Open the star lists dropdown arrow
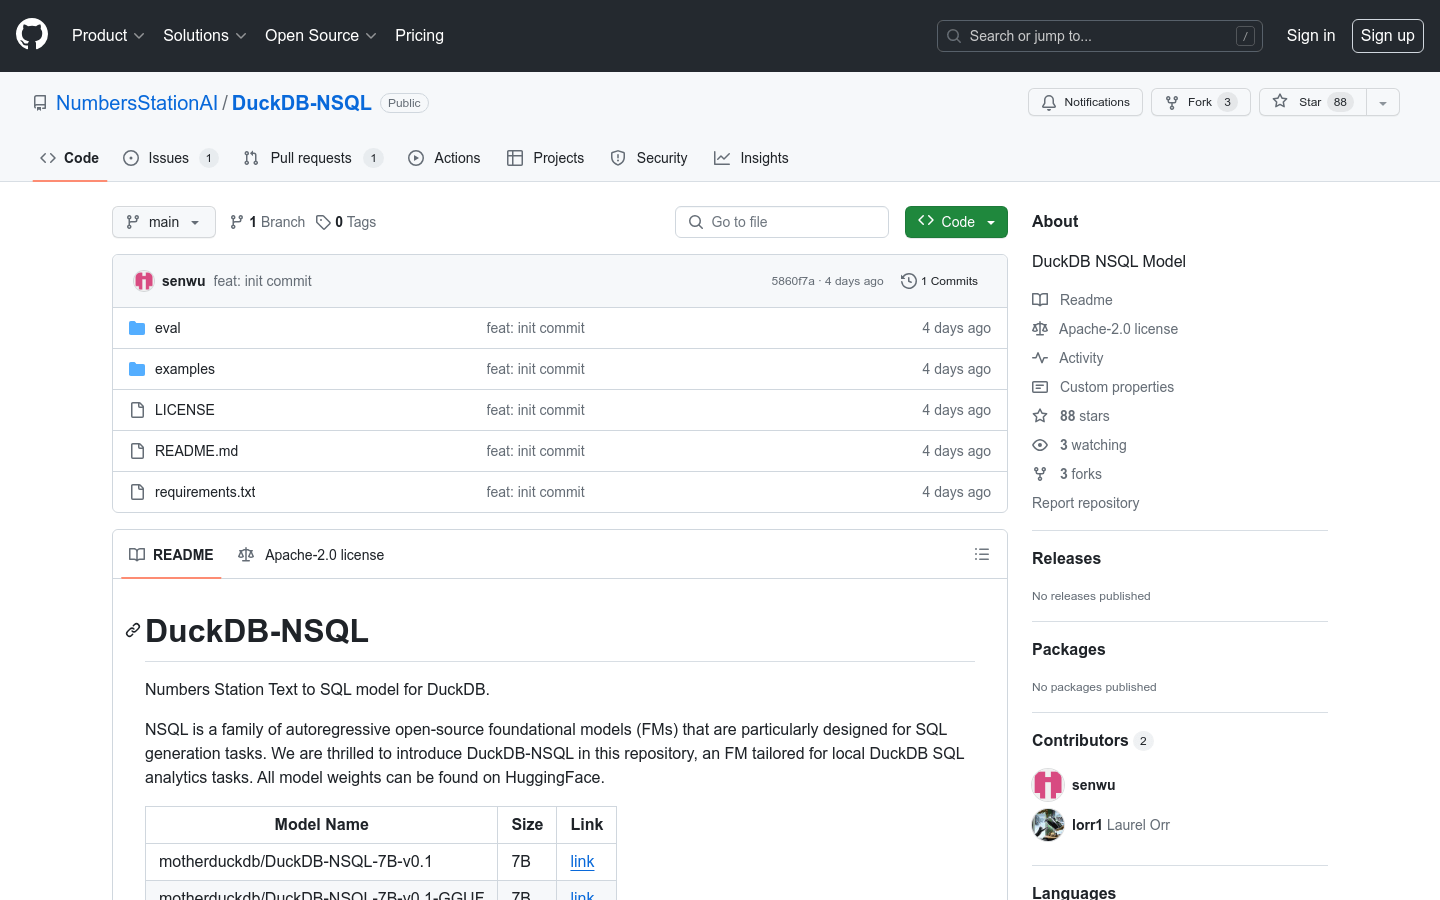Image resolution: width=1440 pixels, height=900 pixels. 1383,102
